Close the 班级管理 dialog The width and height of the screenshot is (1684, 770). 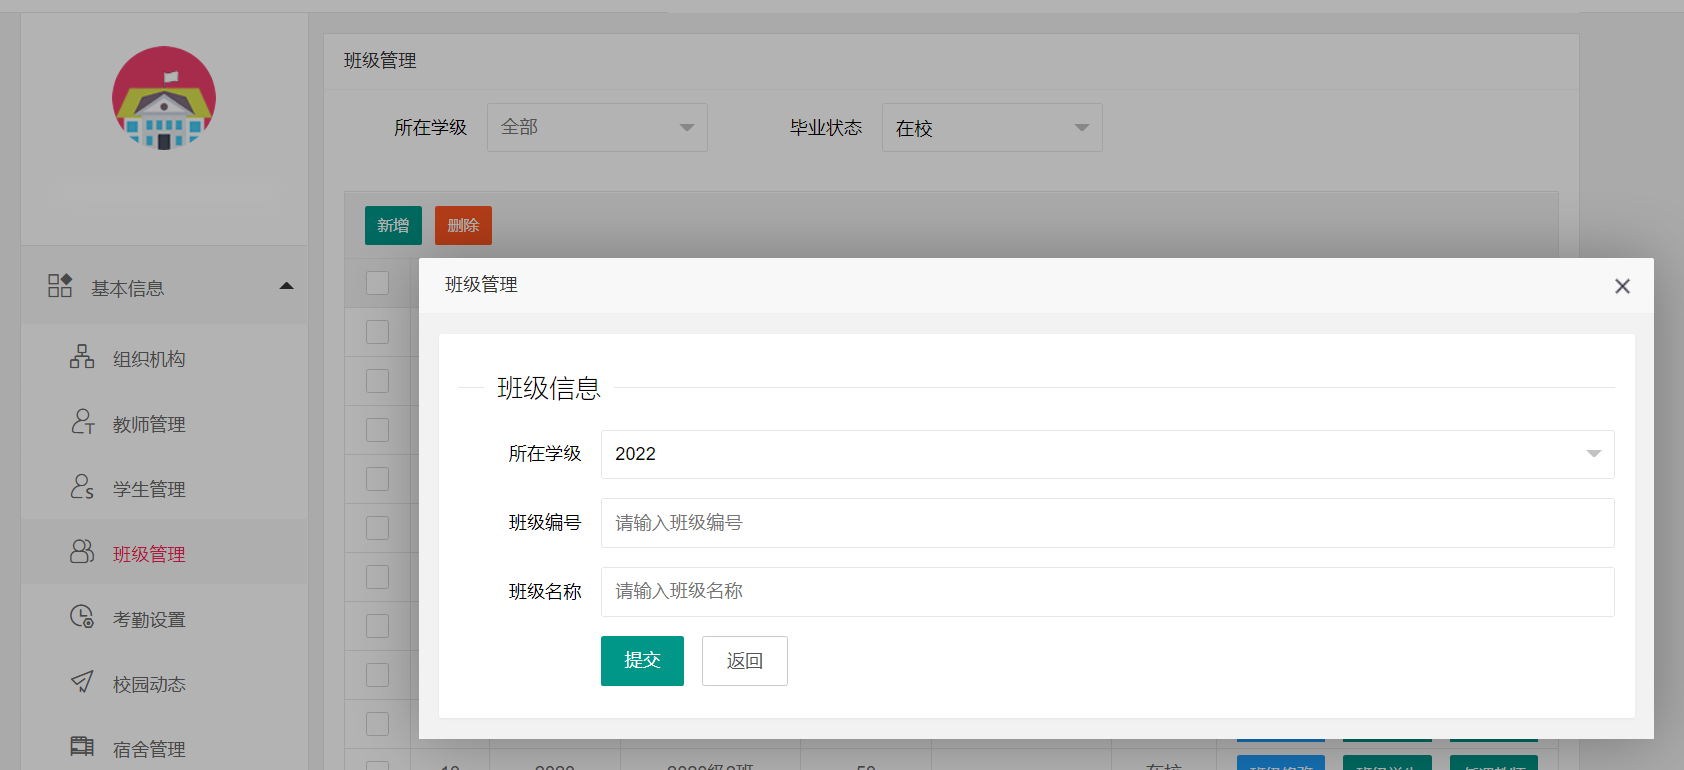[1622, 286]
